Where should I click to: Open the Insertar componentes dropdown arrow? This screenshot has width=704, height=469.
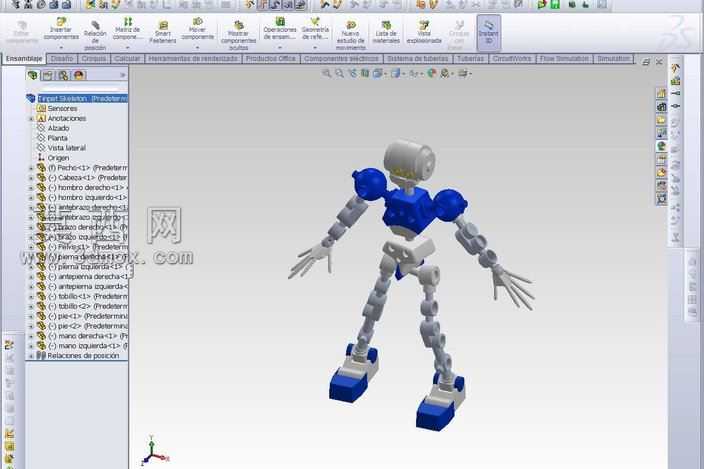point(61,47)
